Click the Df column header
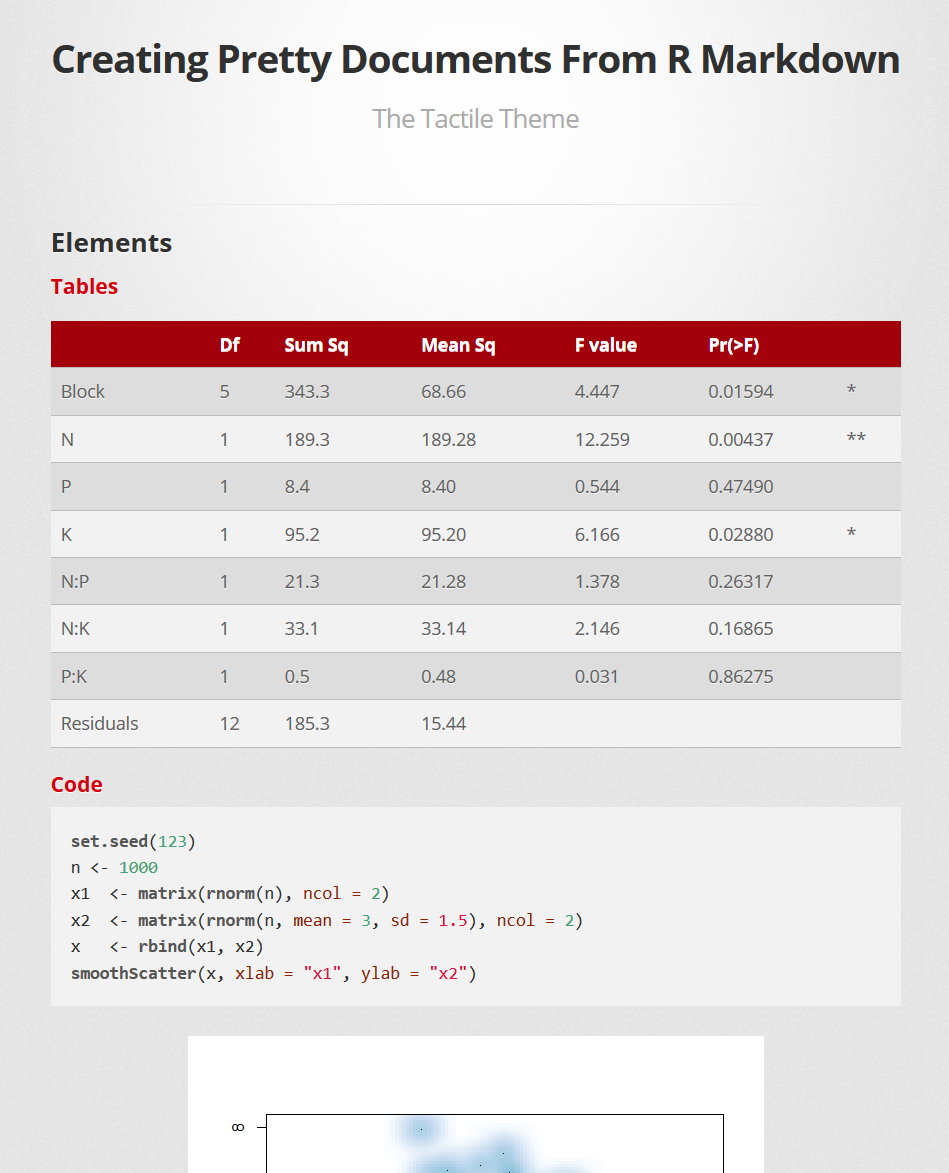The image size is (949, 1173). pyautogui.click(x=230, y=345)
